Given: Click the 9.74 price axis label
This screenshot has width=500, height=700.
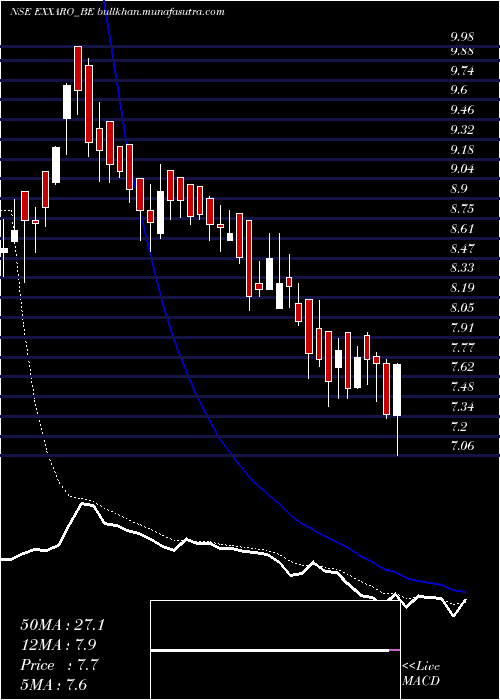Looking at the screenshot, I should tap(462, 71).
